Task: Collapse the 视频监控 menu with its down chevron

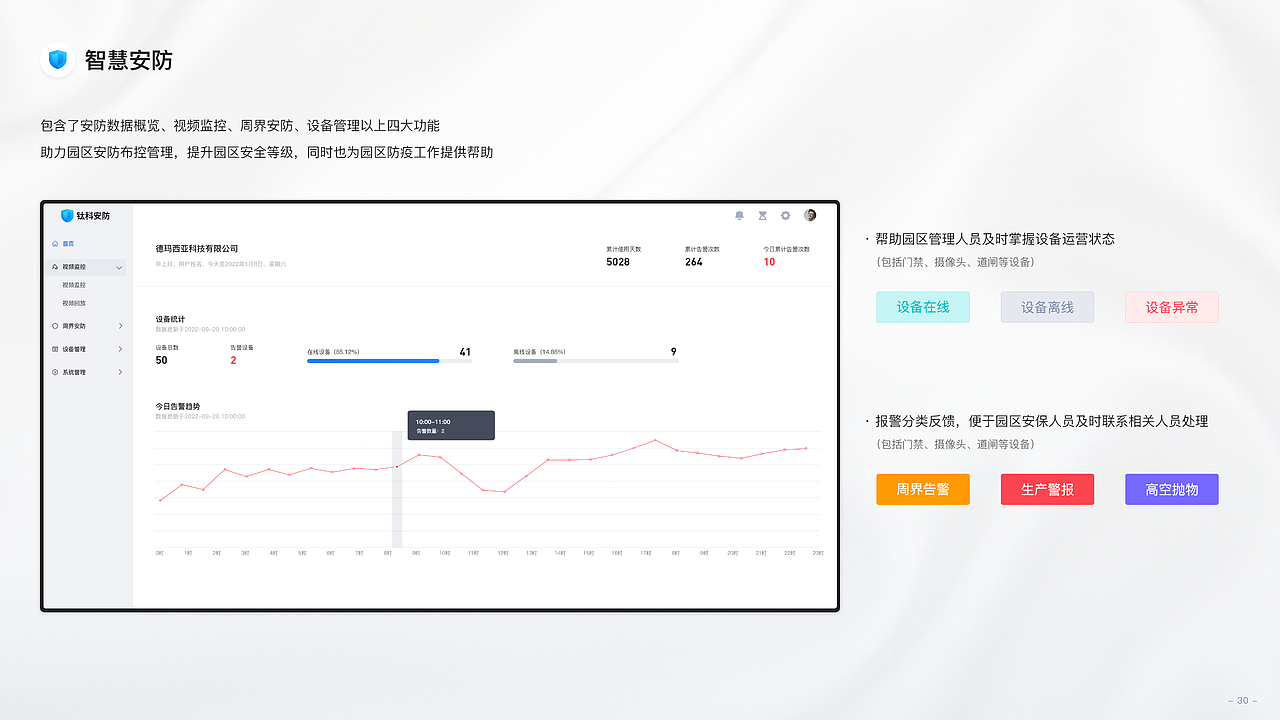Action: coord(120,268)
